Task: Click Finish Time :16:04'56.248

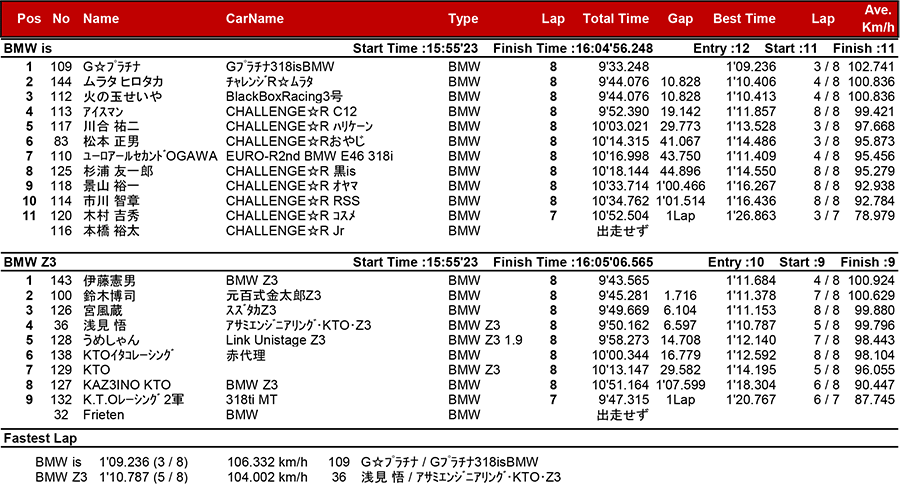Action: point(573,48)
